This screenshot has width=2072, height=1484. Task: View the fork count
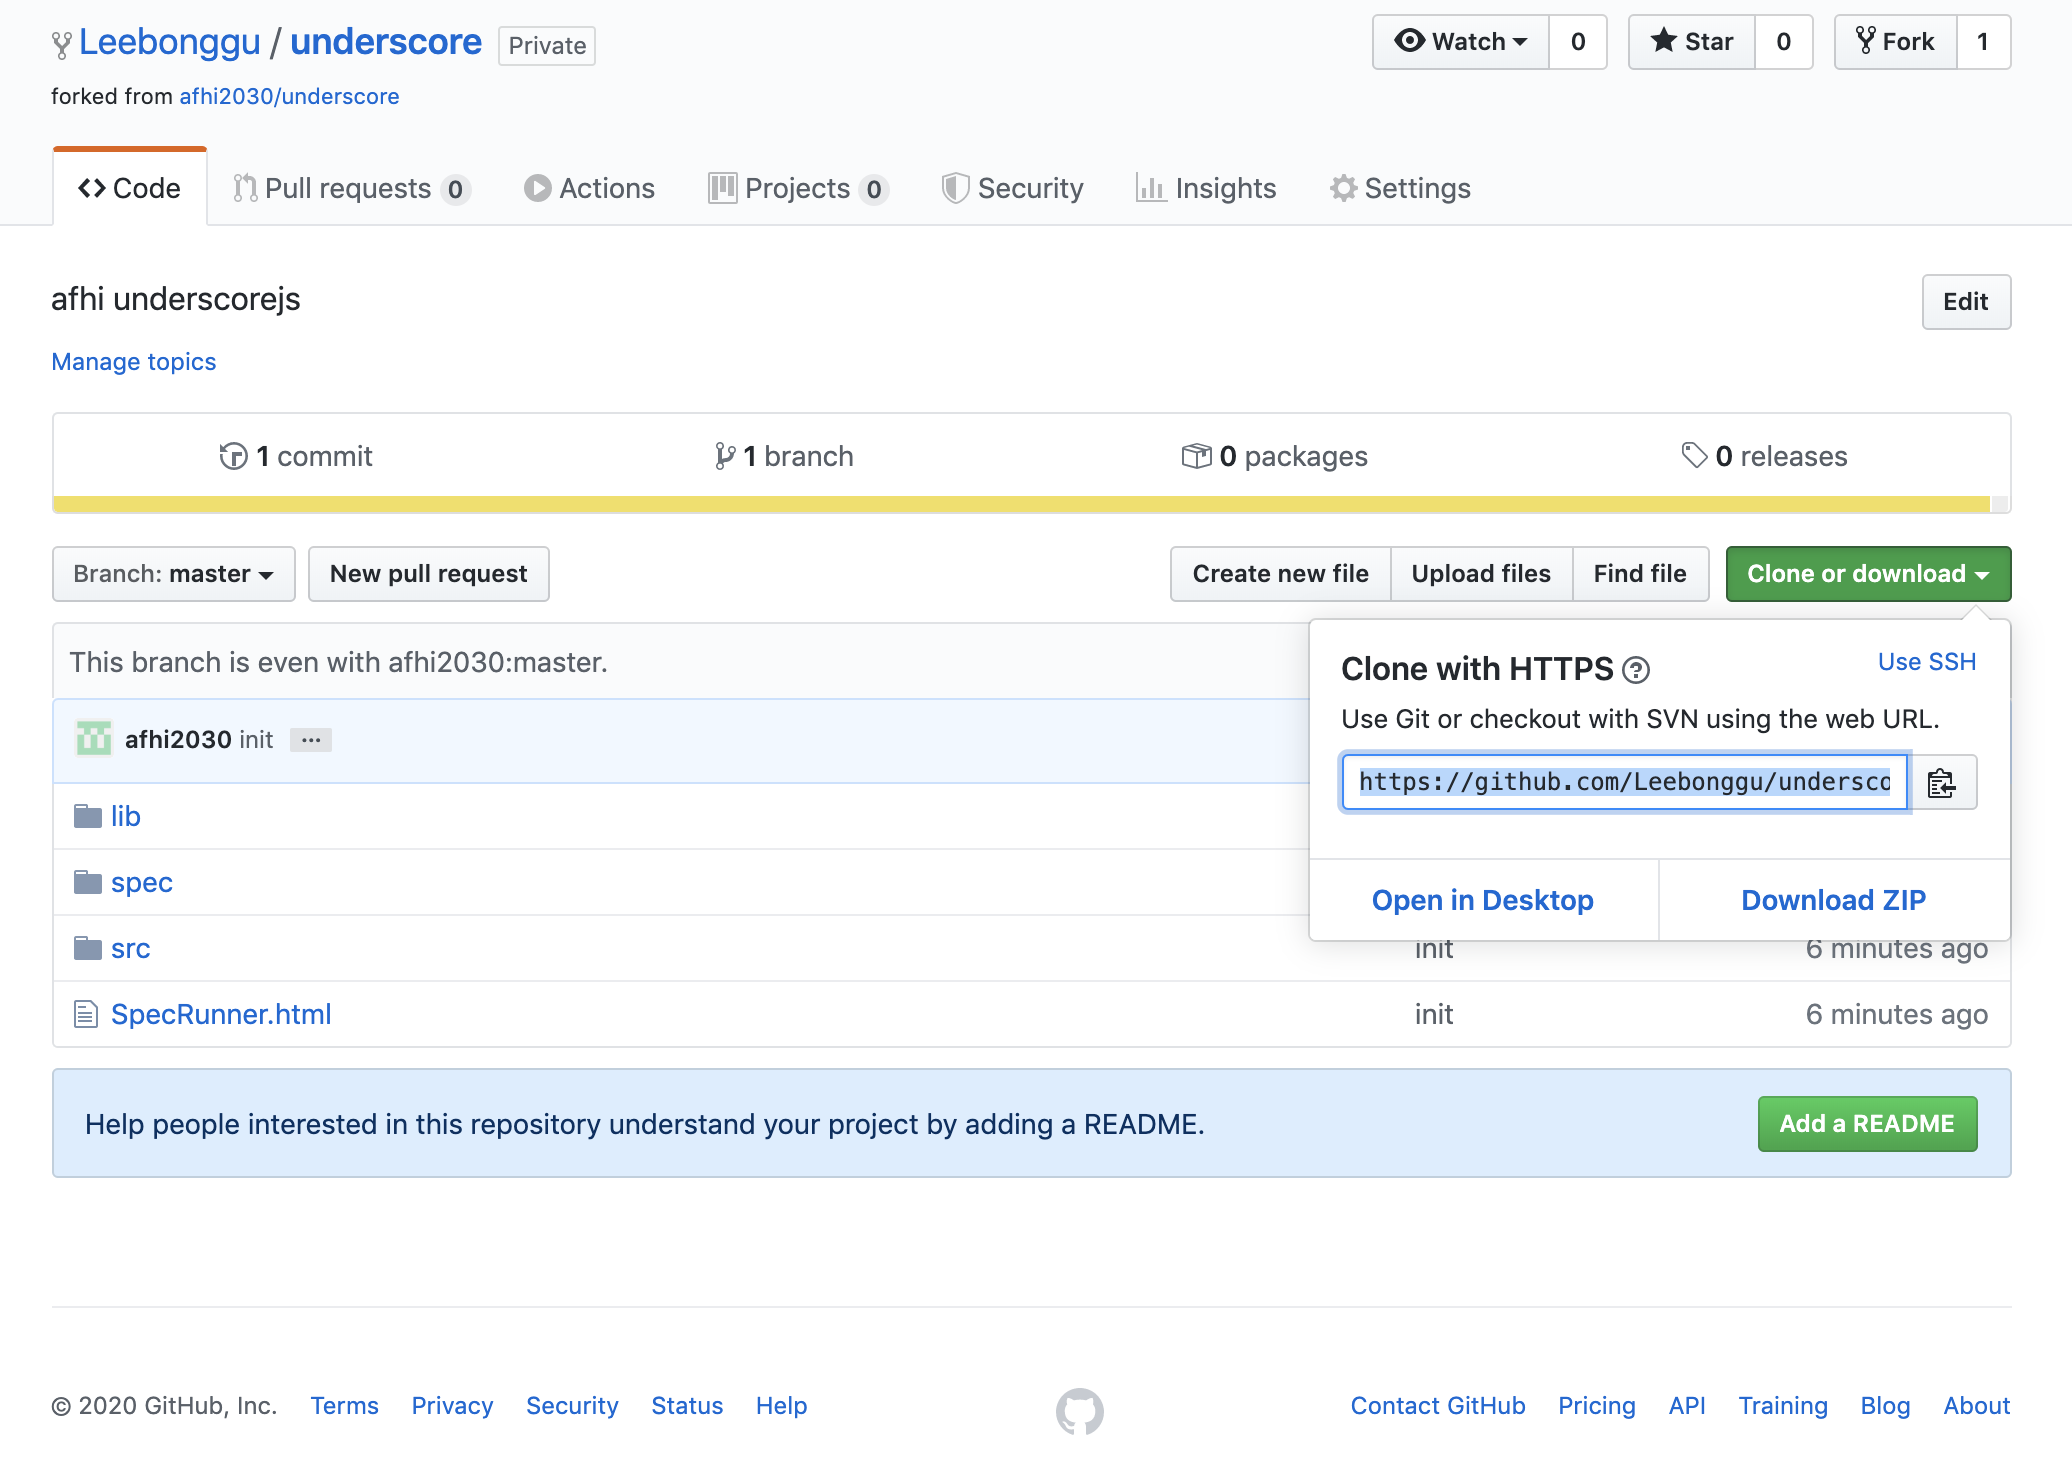pyautogui.click(x=1983, y=42)
